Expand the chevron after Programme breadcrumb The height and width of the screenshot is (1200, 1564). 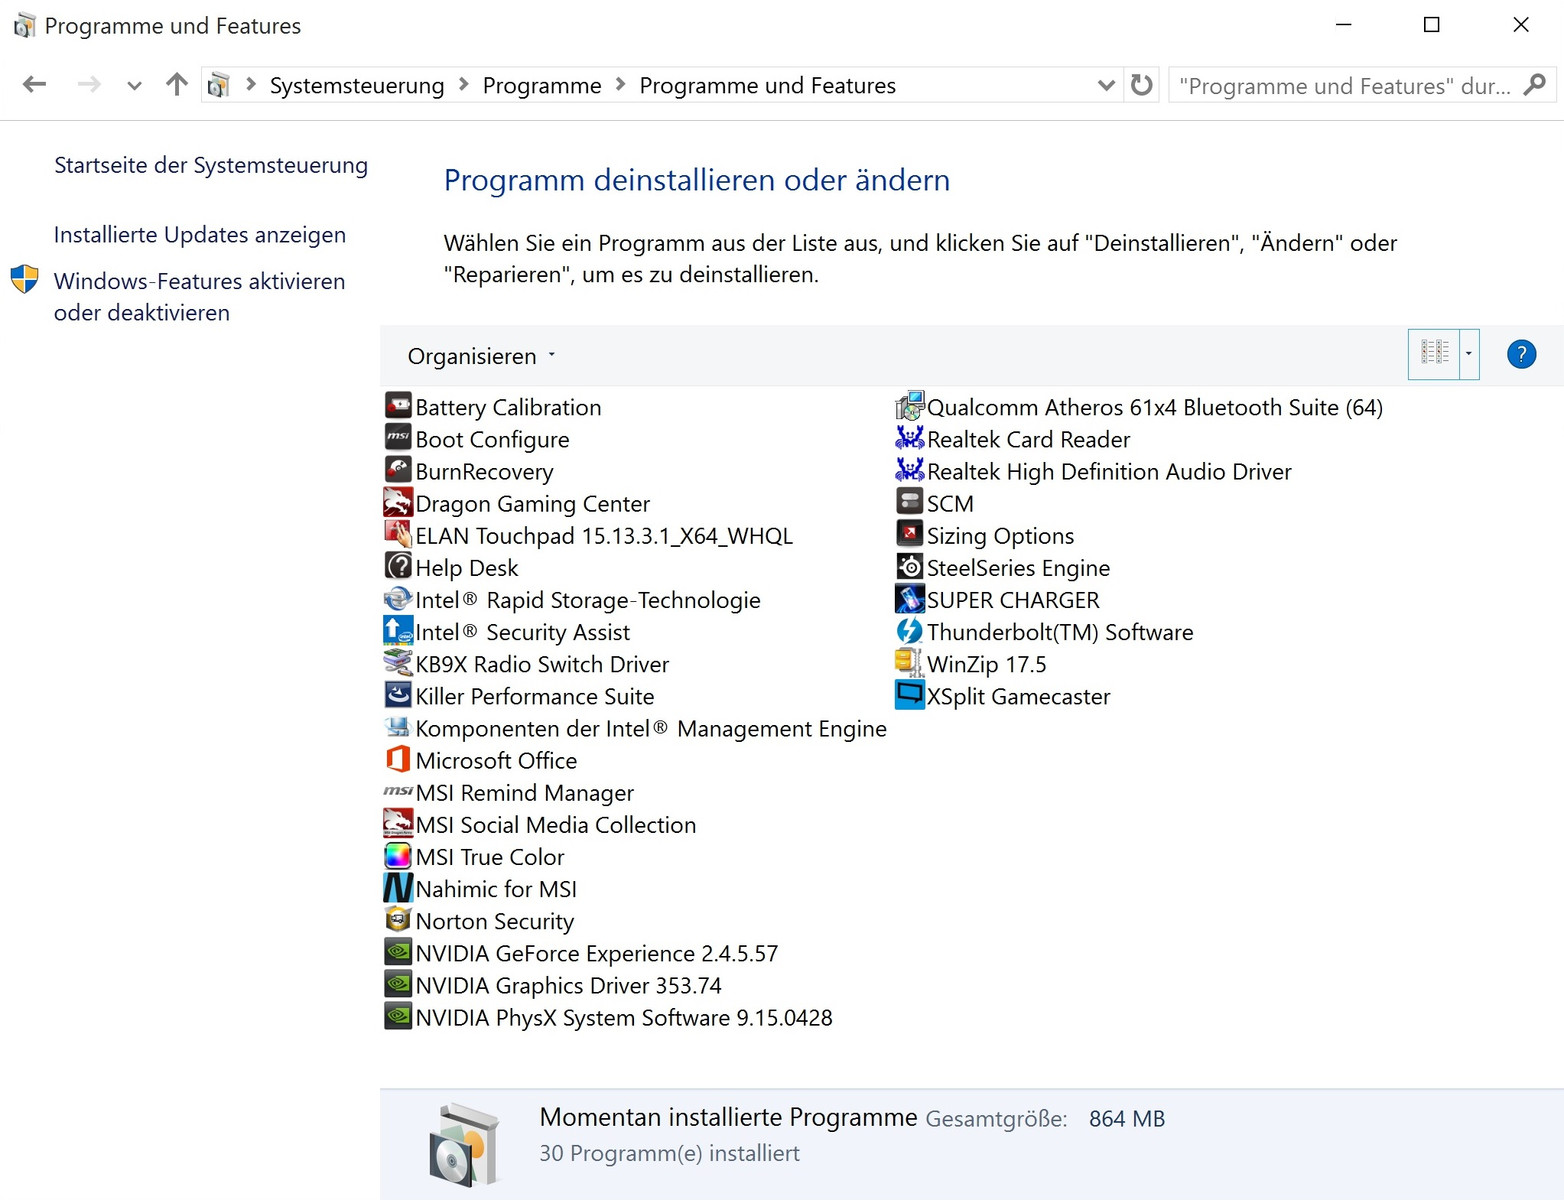point(621,85)
